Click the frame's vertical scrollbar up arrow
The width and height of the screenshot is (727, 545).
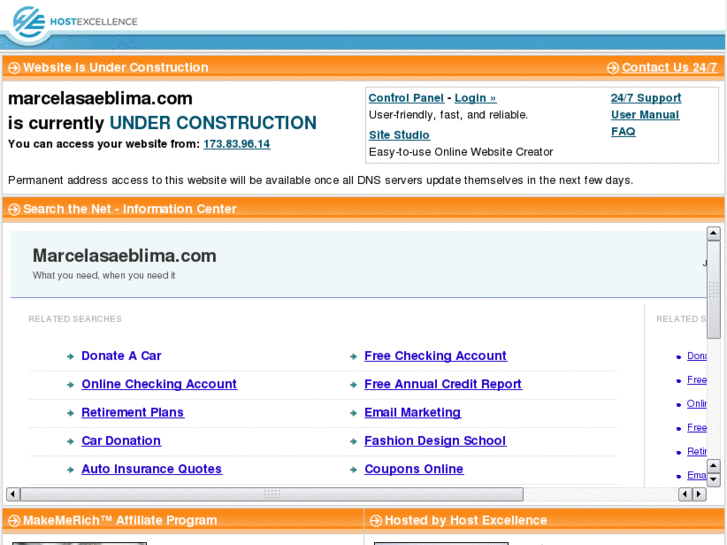point(713,233)
